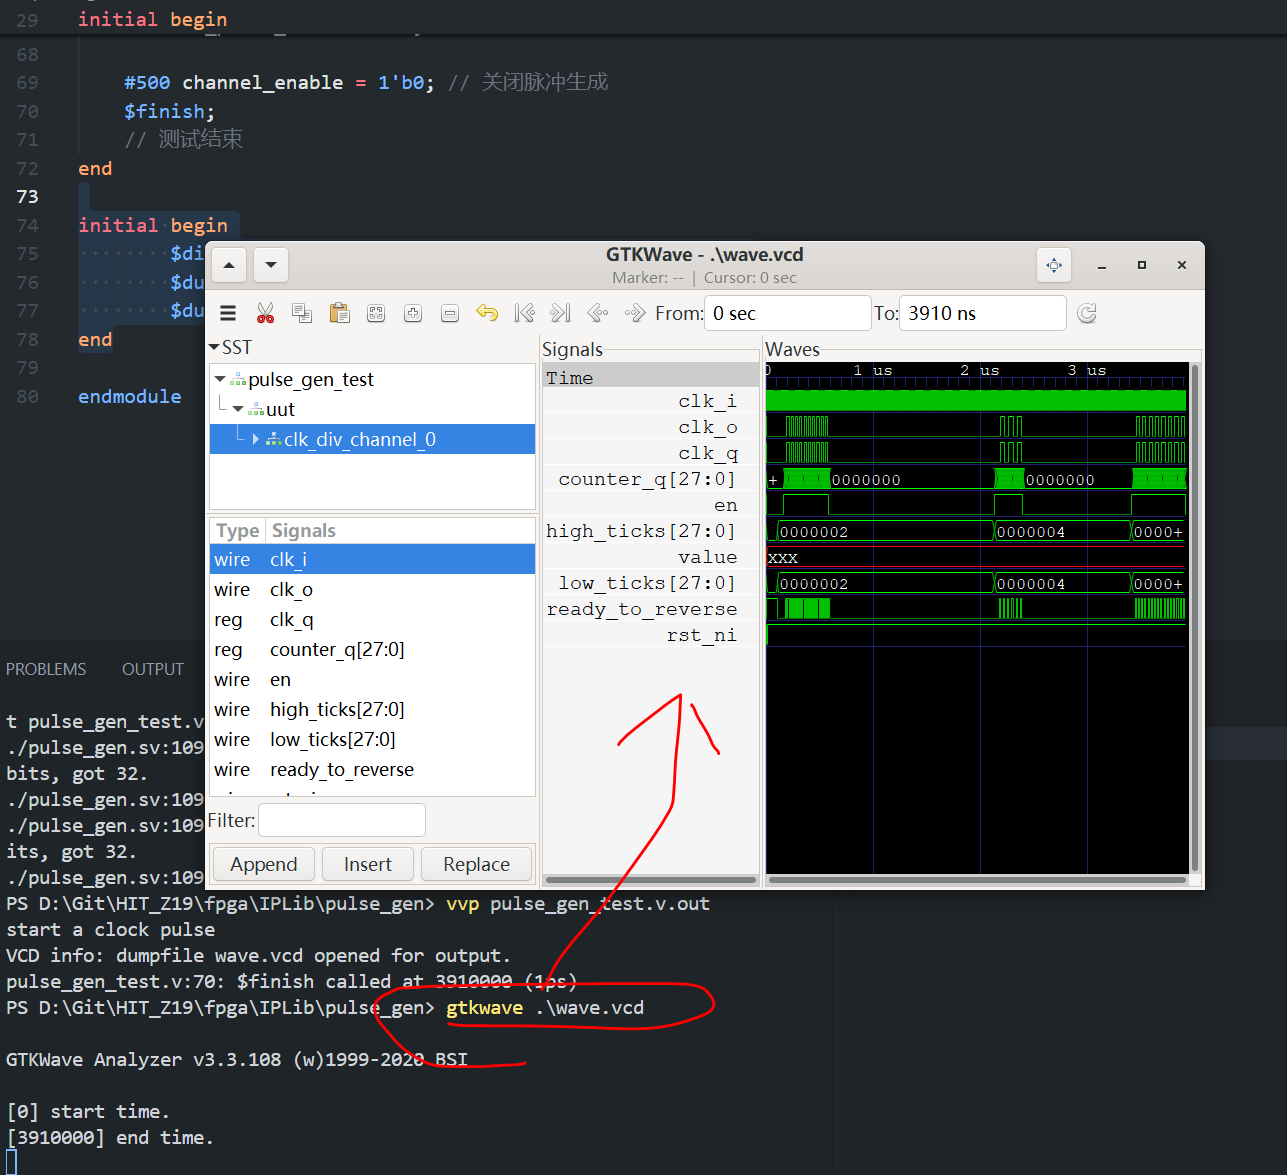This screenshot has width=1287, height=1175.
Task: Collapse the pulse_gen_test tree node
Action: [x=220, y=379]
